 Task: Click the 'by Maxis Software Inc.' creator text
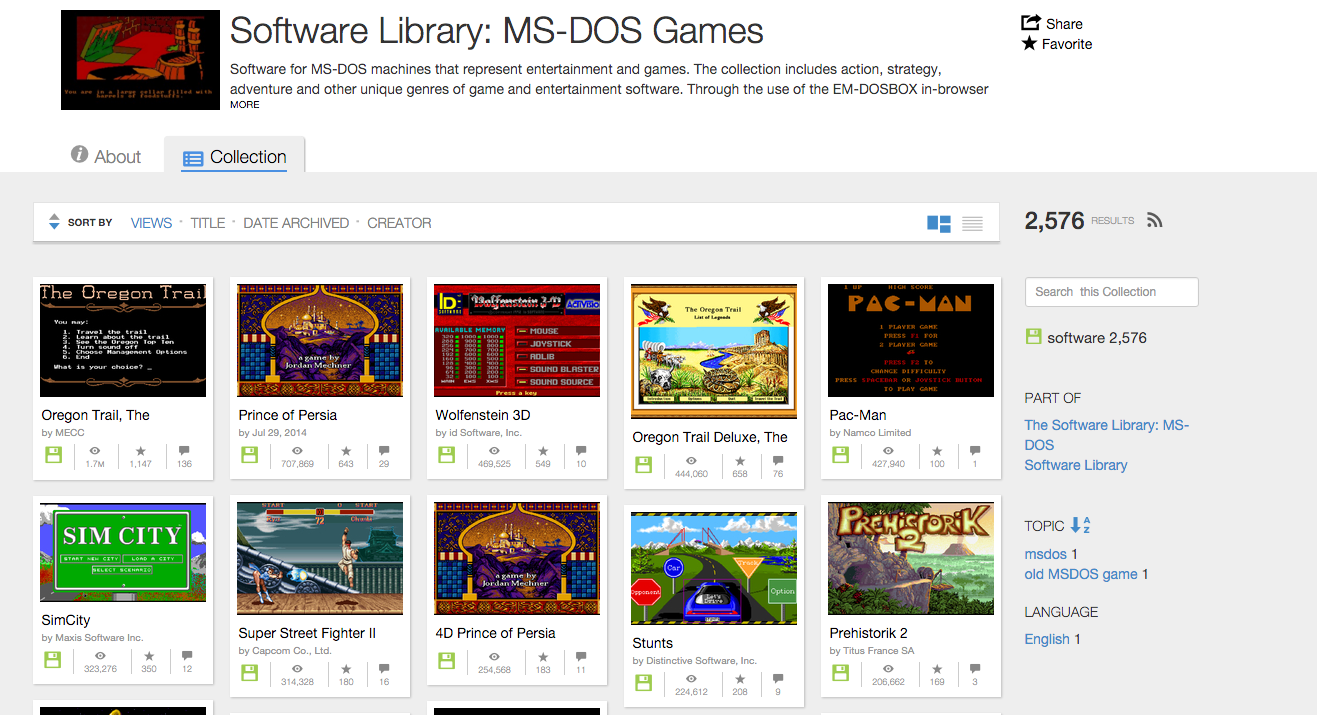pyautogui.click(x=92, y=638)
